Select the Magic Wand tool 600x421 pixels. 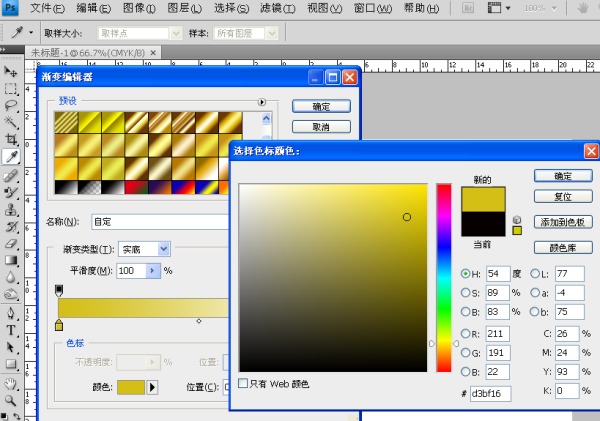[x=11, y=122]
